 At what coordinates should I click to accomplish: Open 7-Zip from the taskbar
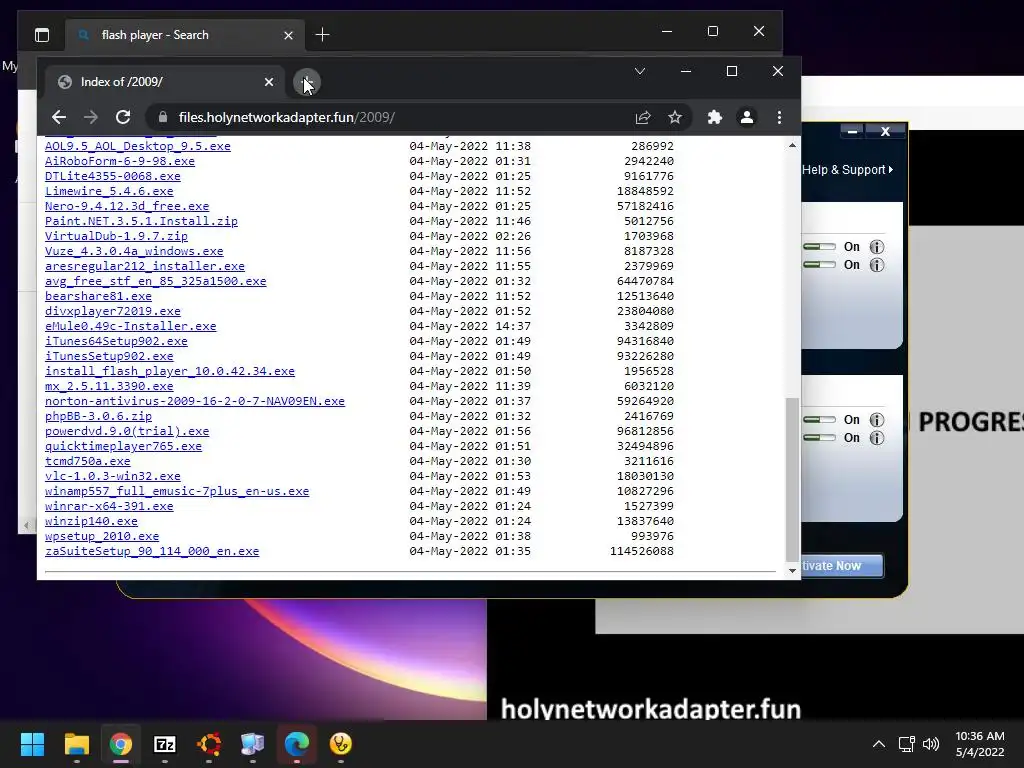click(x=165, y=744)
